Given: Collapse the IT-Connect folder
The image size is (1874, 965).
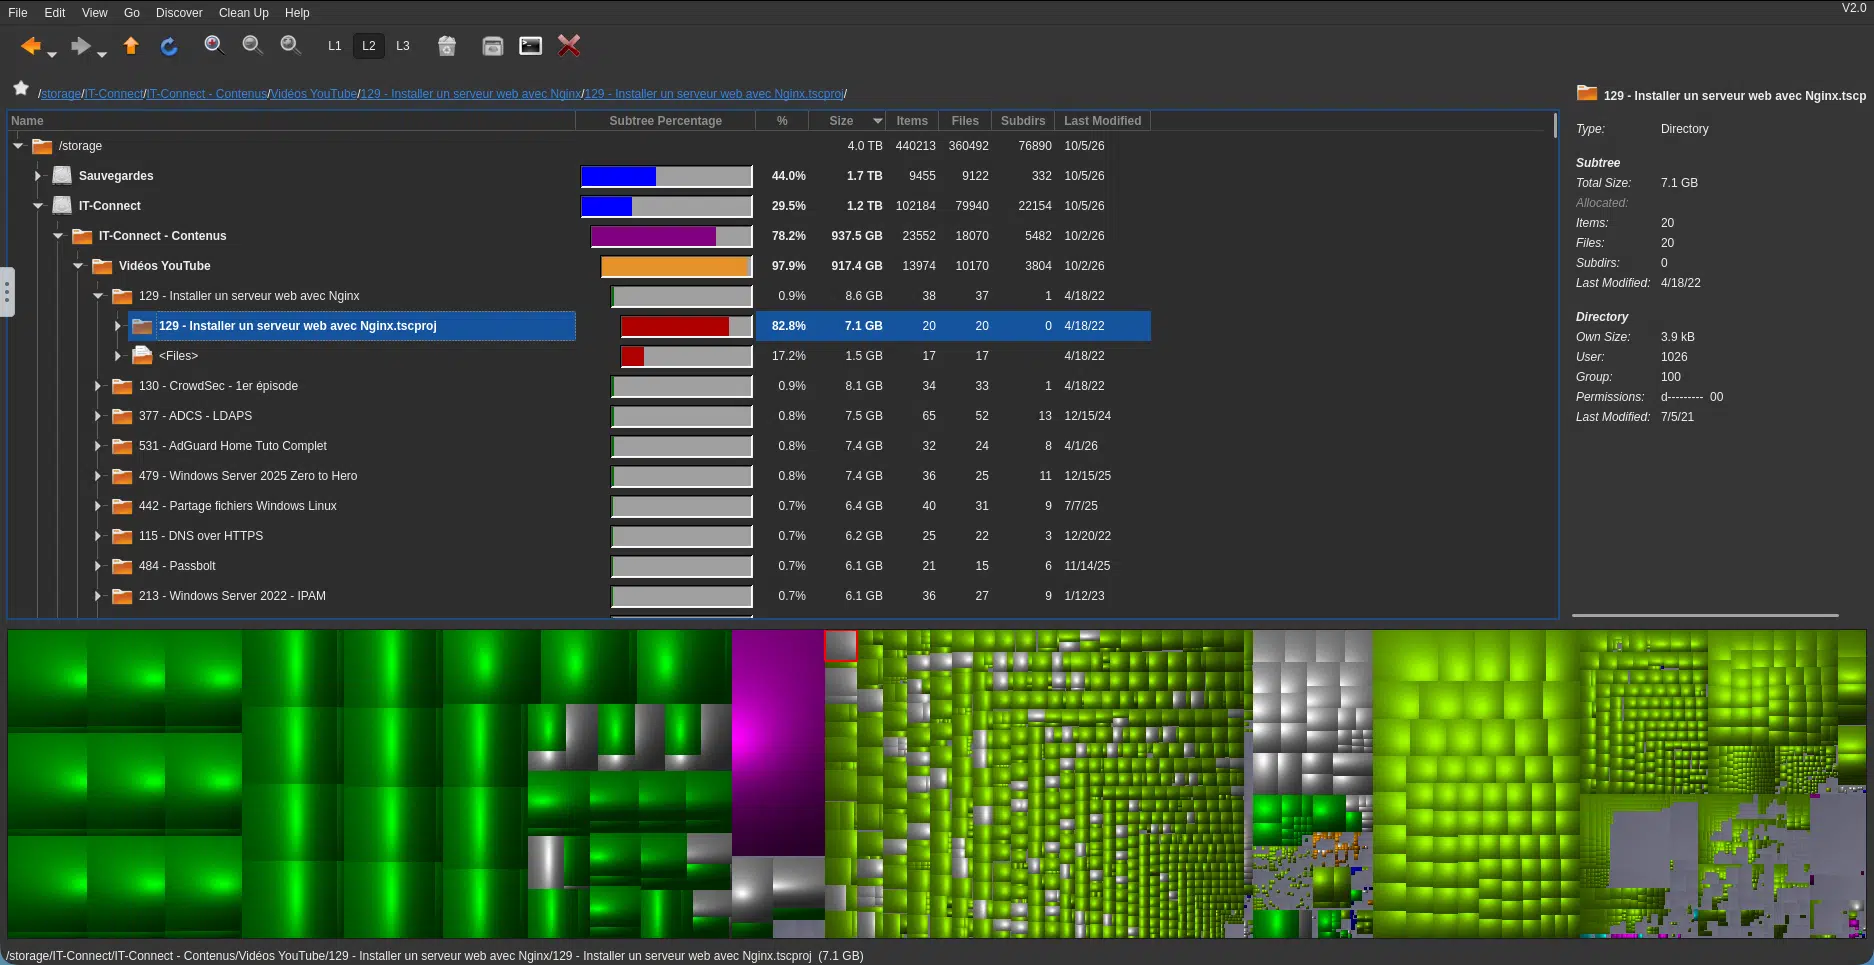Looking at the screenshot, I should click(38, 206).
